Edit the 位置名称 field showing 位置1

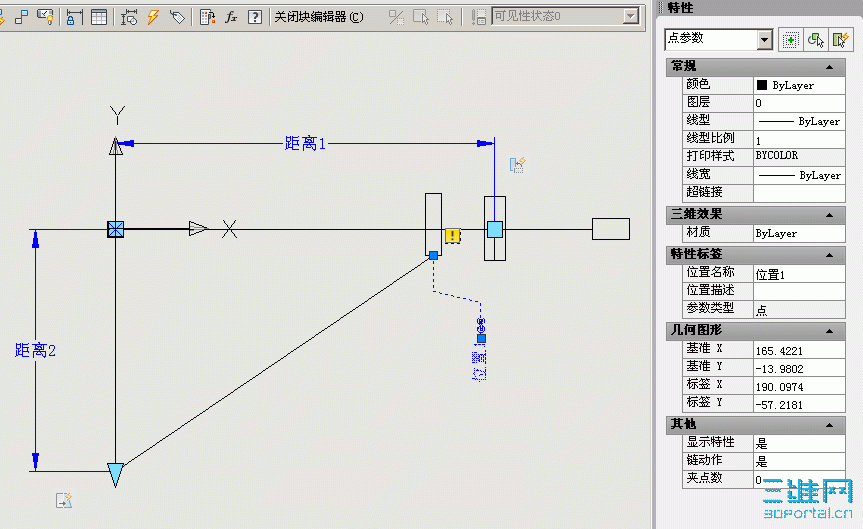(799, 274)
